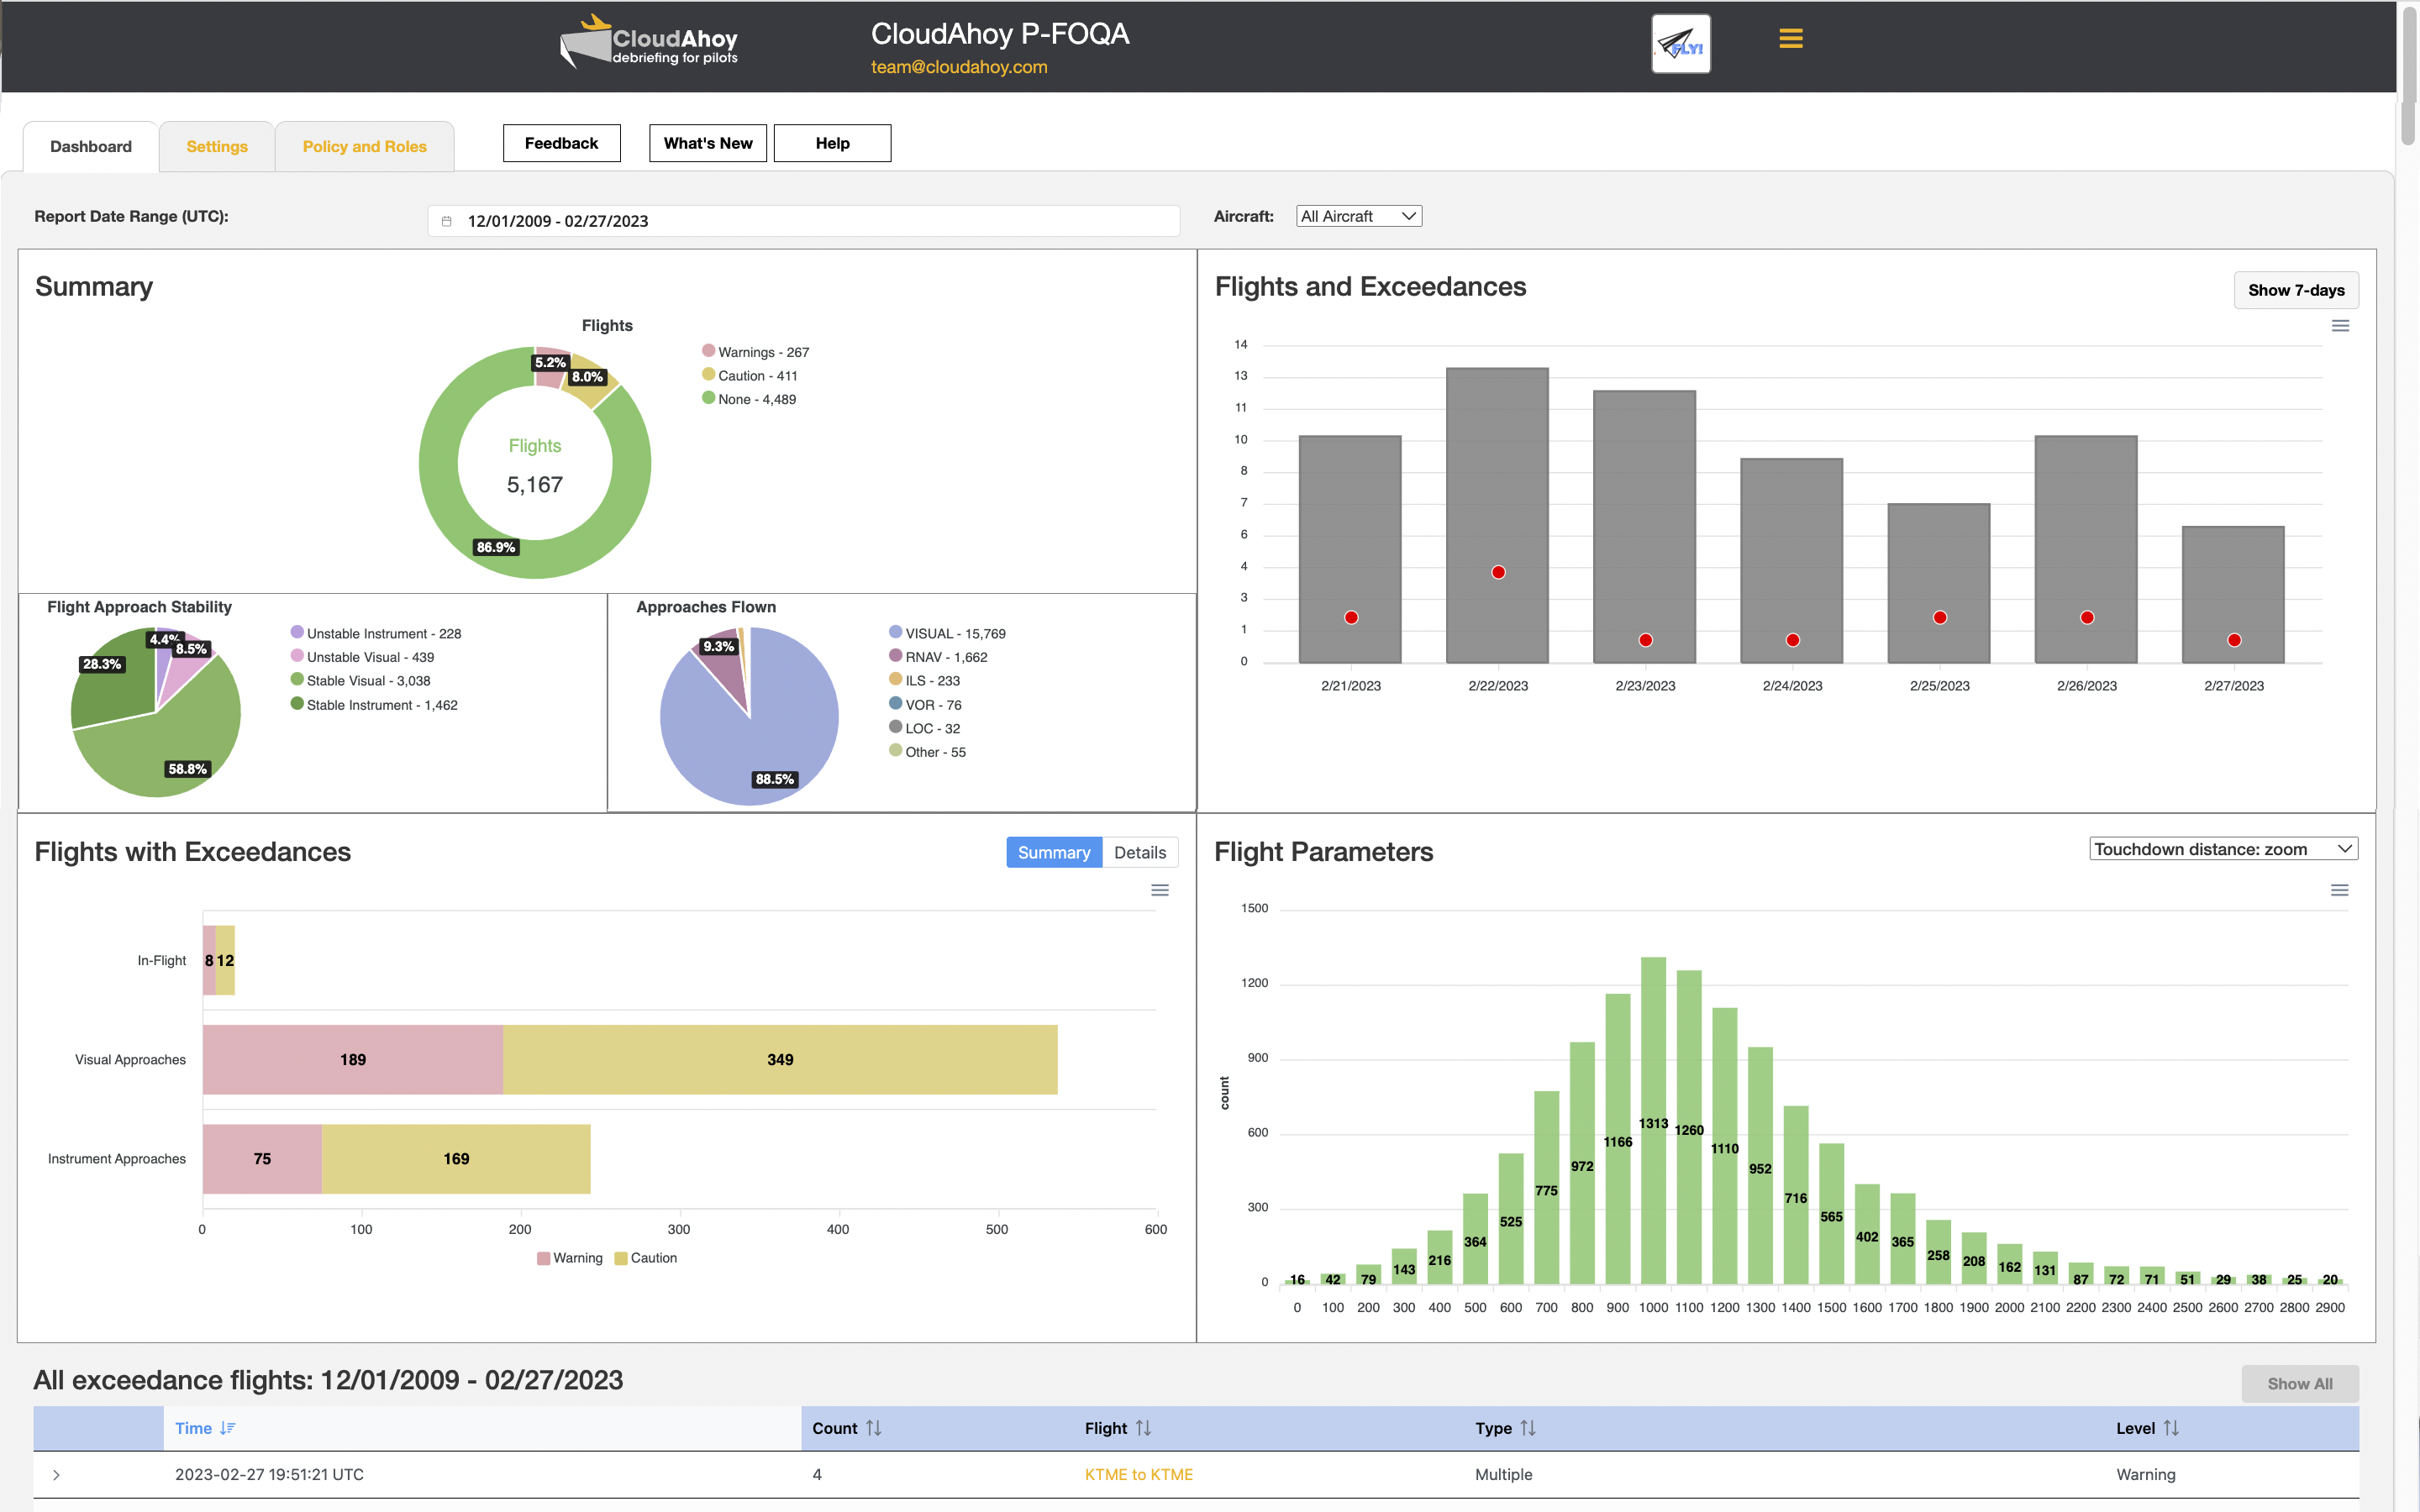This screenshot has width=2420, height=1512.
Task: Toggle Caution series in exceedances legend
Action: (646, 1258)
